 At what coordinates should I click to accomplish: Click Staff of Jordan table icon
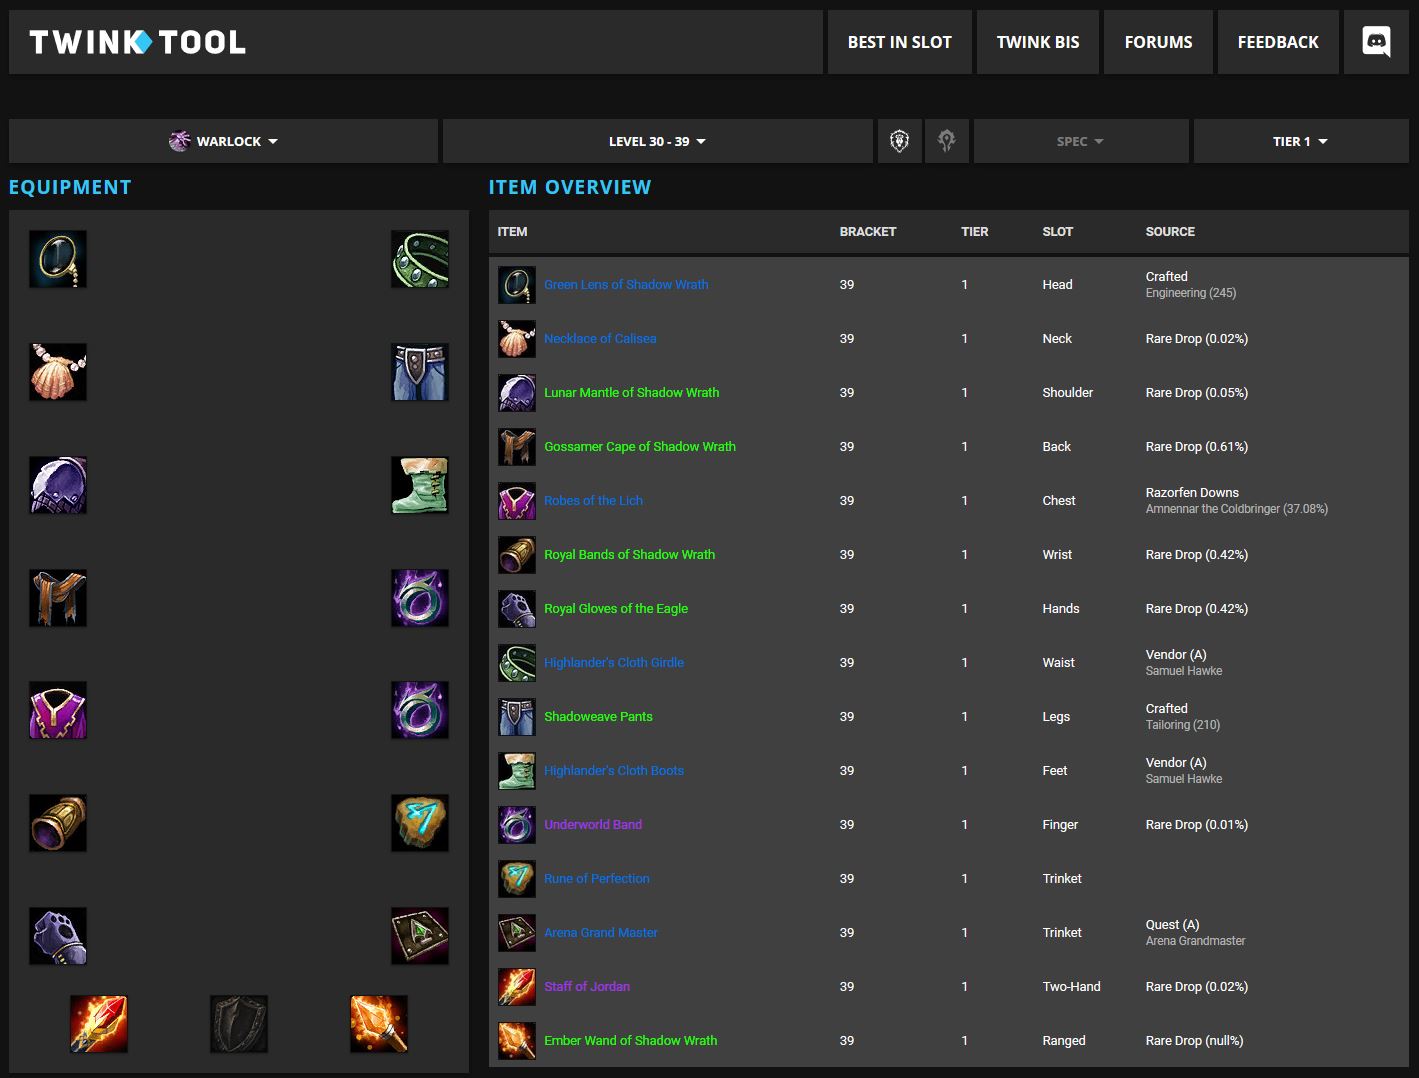click(x=517, y=987)
